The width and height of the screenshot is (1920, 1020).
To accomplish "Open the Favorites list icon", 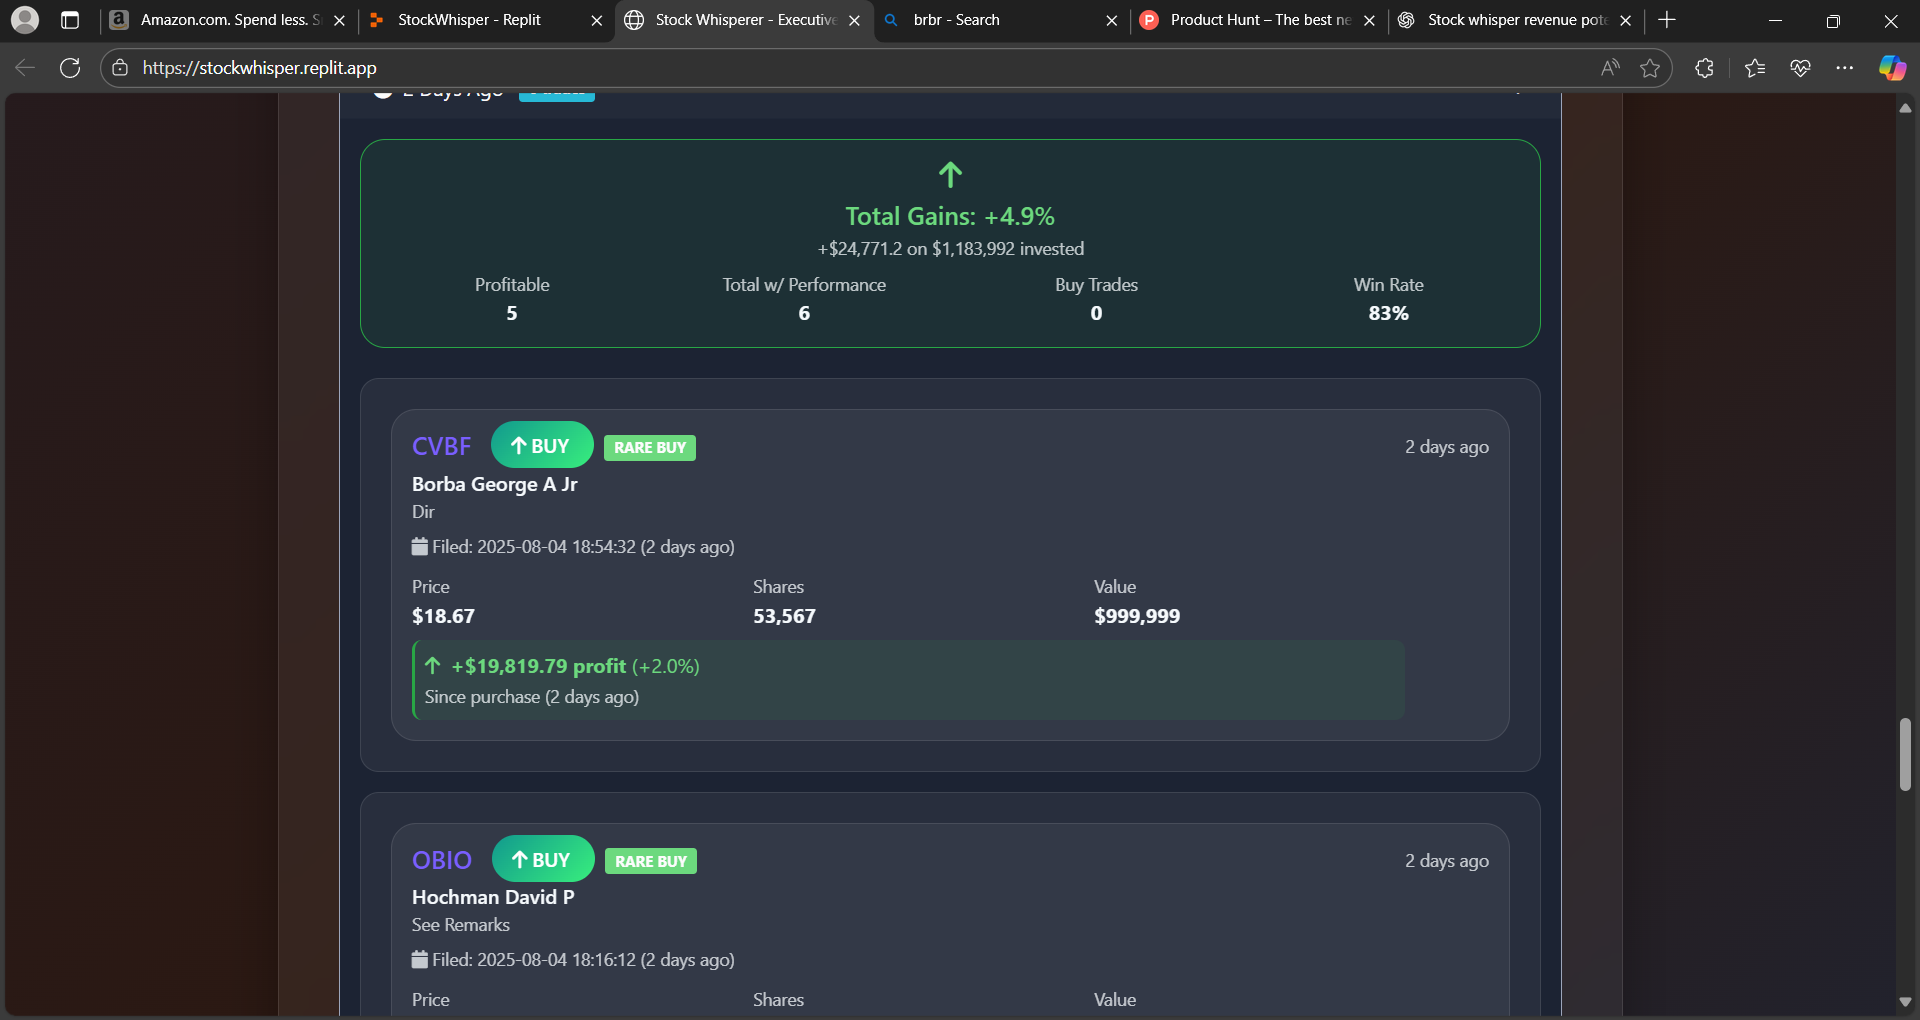I will click(x=1755, y=68).
